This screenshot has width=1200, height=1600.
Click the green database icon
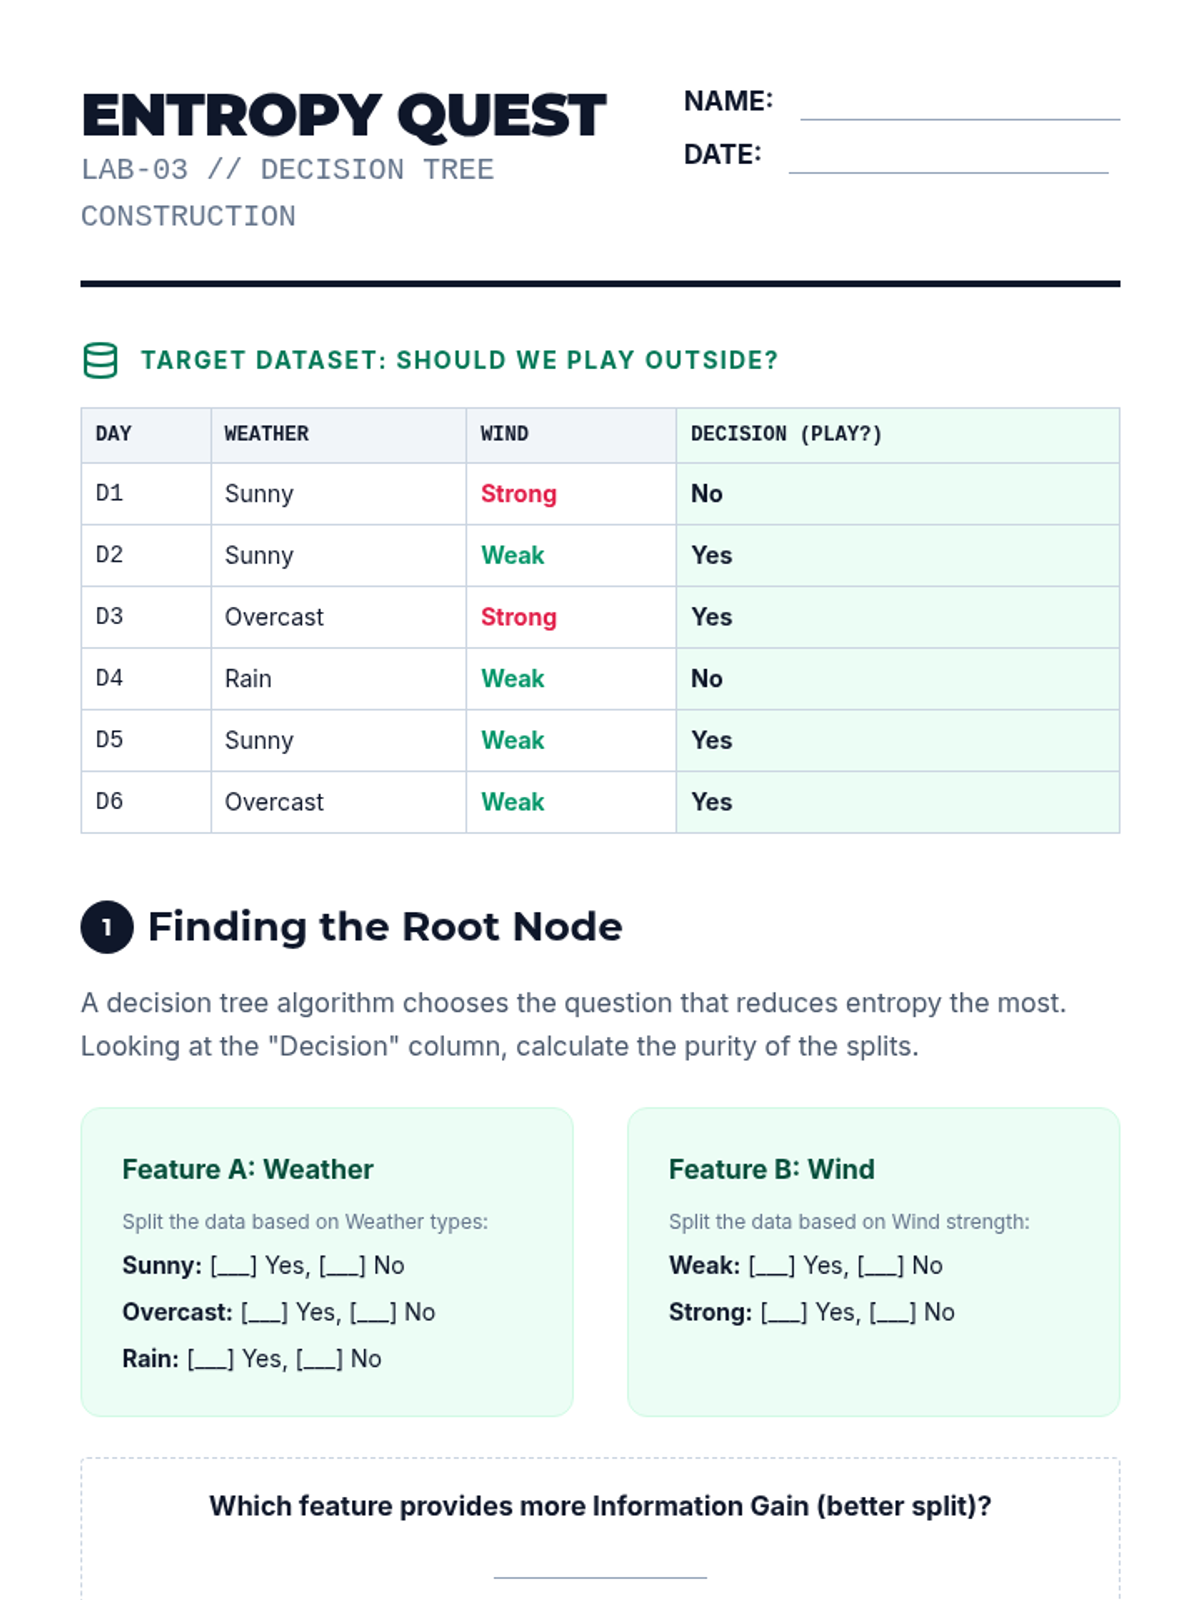100,360
